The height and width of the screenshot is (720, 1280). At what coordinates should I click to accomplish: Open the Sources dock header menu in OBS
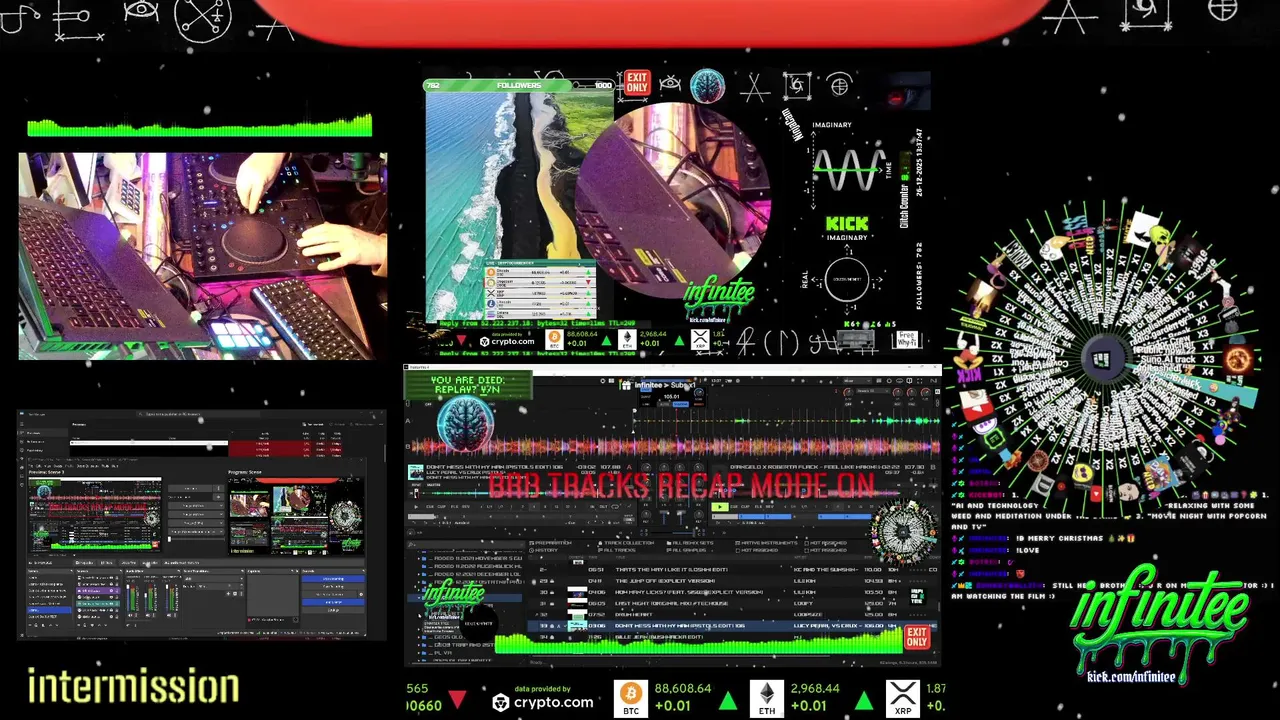click(x=121, y=571)
